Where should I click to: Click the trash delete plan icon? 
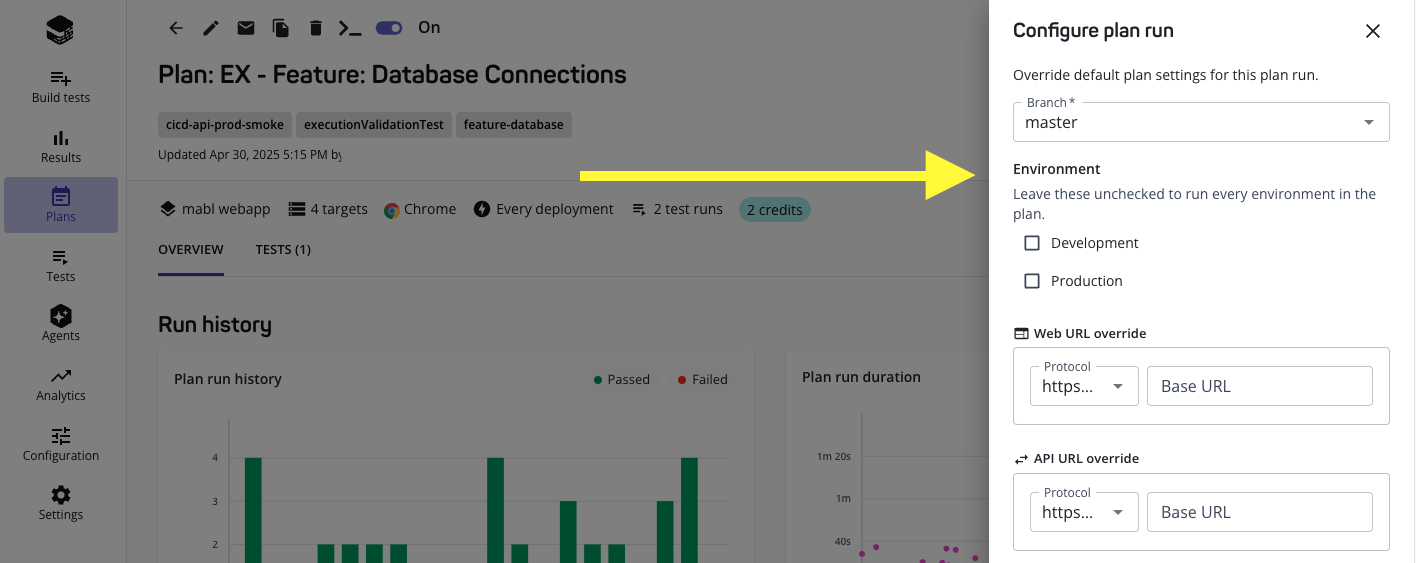coord(316,28)
